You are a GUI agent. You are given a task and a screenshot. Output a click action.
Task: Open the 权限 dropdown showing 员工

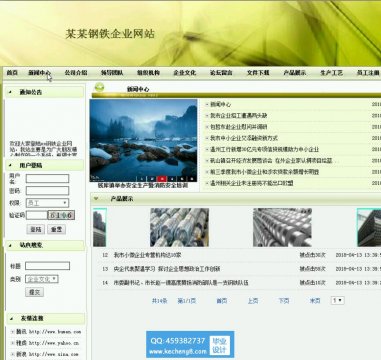[47, 203]
